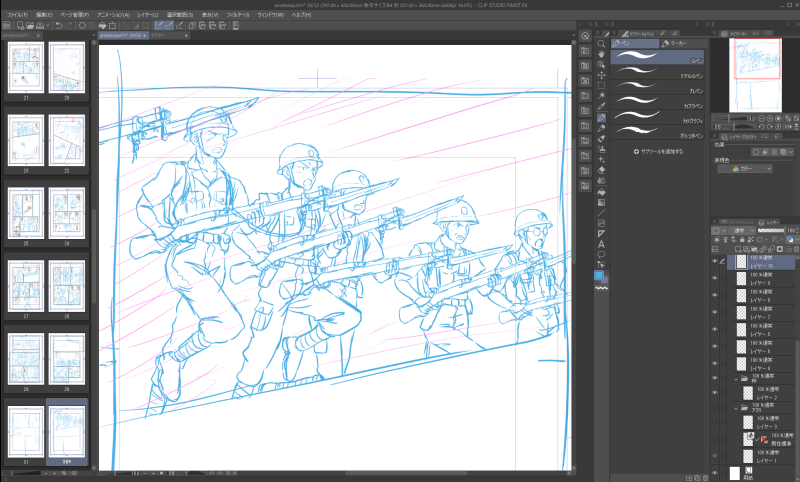Select the Decoration sparkle tool
Image resolution: width=800 pixels, height=482 pixels.
pyautogui.click(x=601, y=160)
